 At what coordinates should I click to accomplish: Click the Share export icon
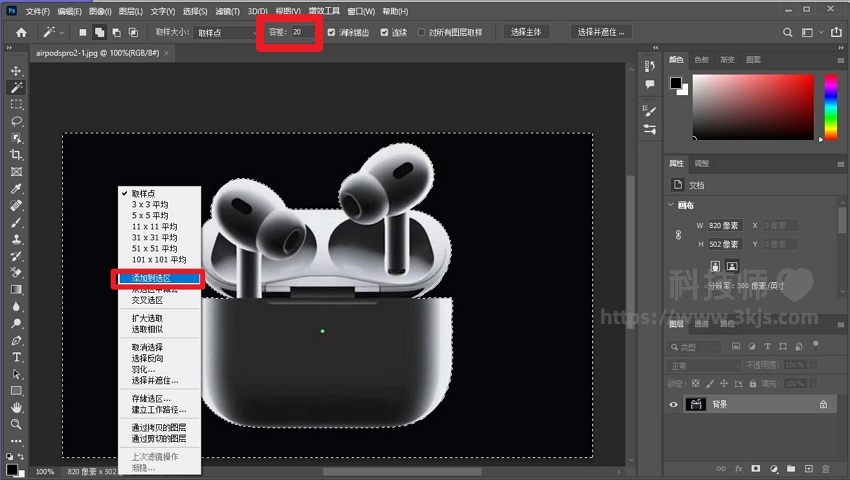[x=837, y=33]
